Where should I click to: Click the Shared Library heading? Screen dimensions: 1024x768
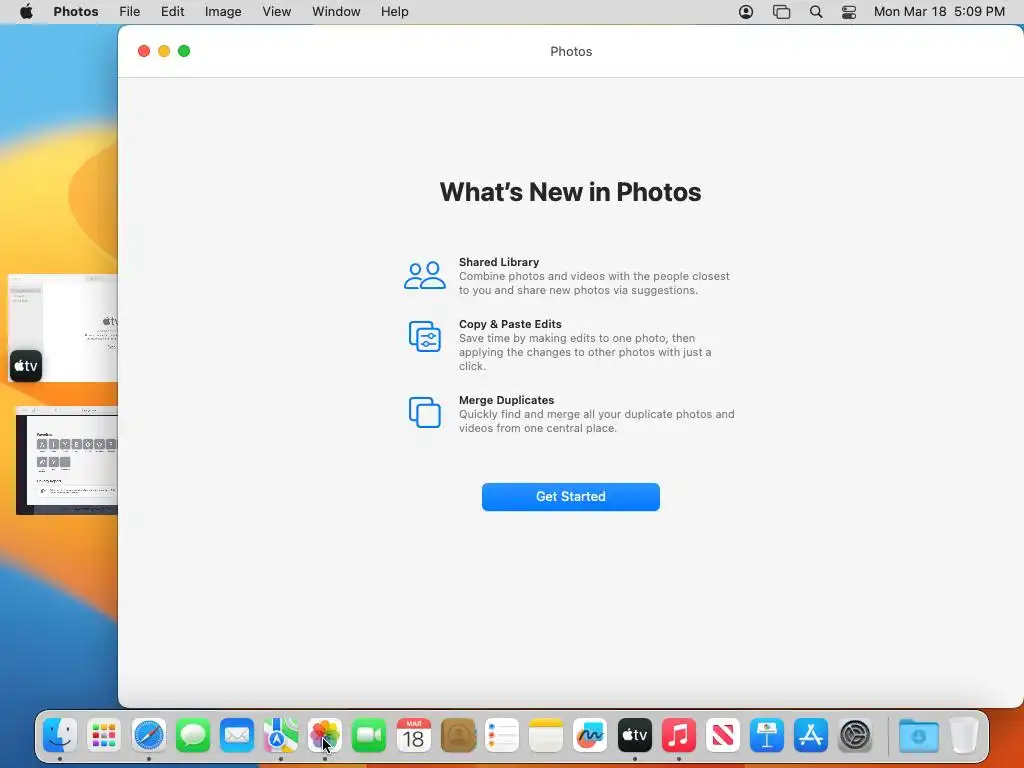(499, 262)
